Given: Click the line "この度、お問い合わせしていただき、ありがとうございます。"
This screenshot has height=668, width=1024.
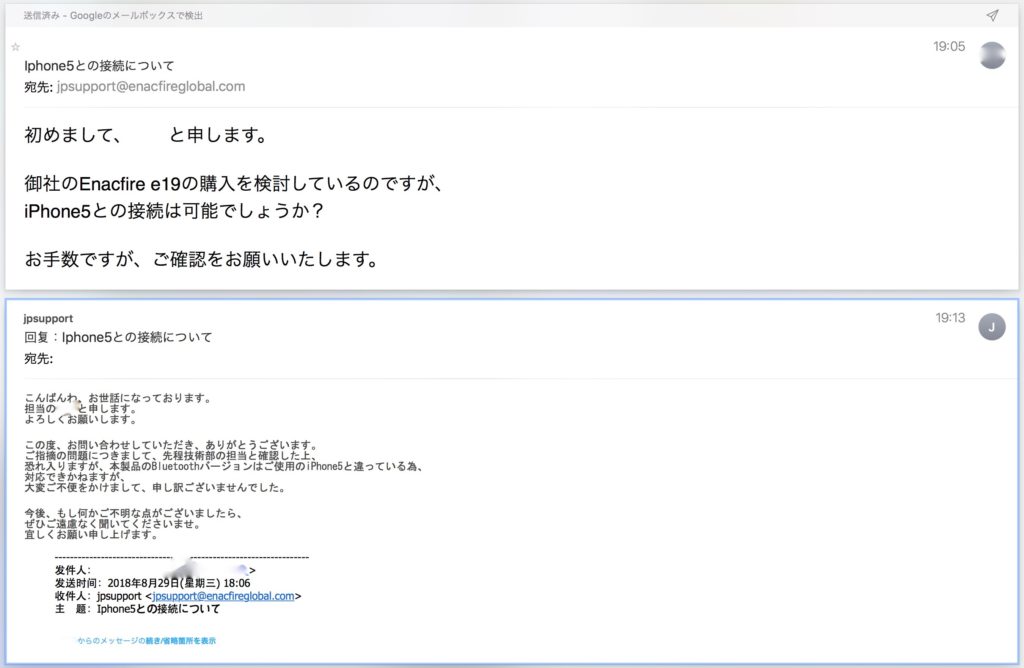Looking at the screenshot, I should click(x=171, y=445).
